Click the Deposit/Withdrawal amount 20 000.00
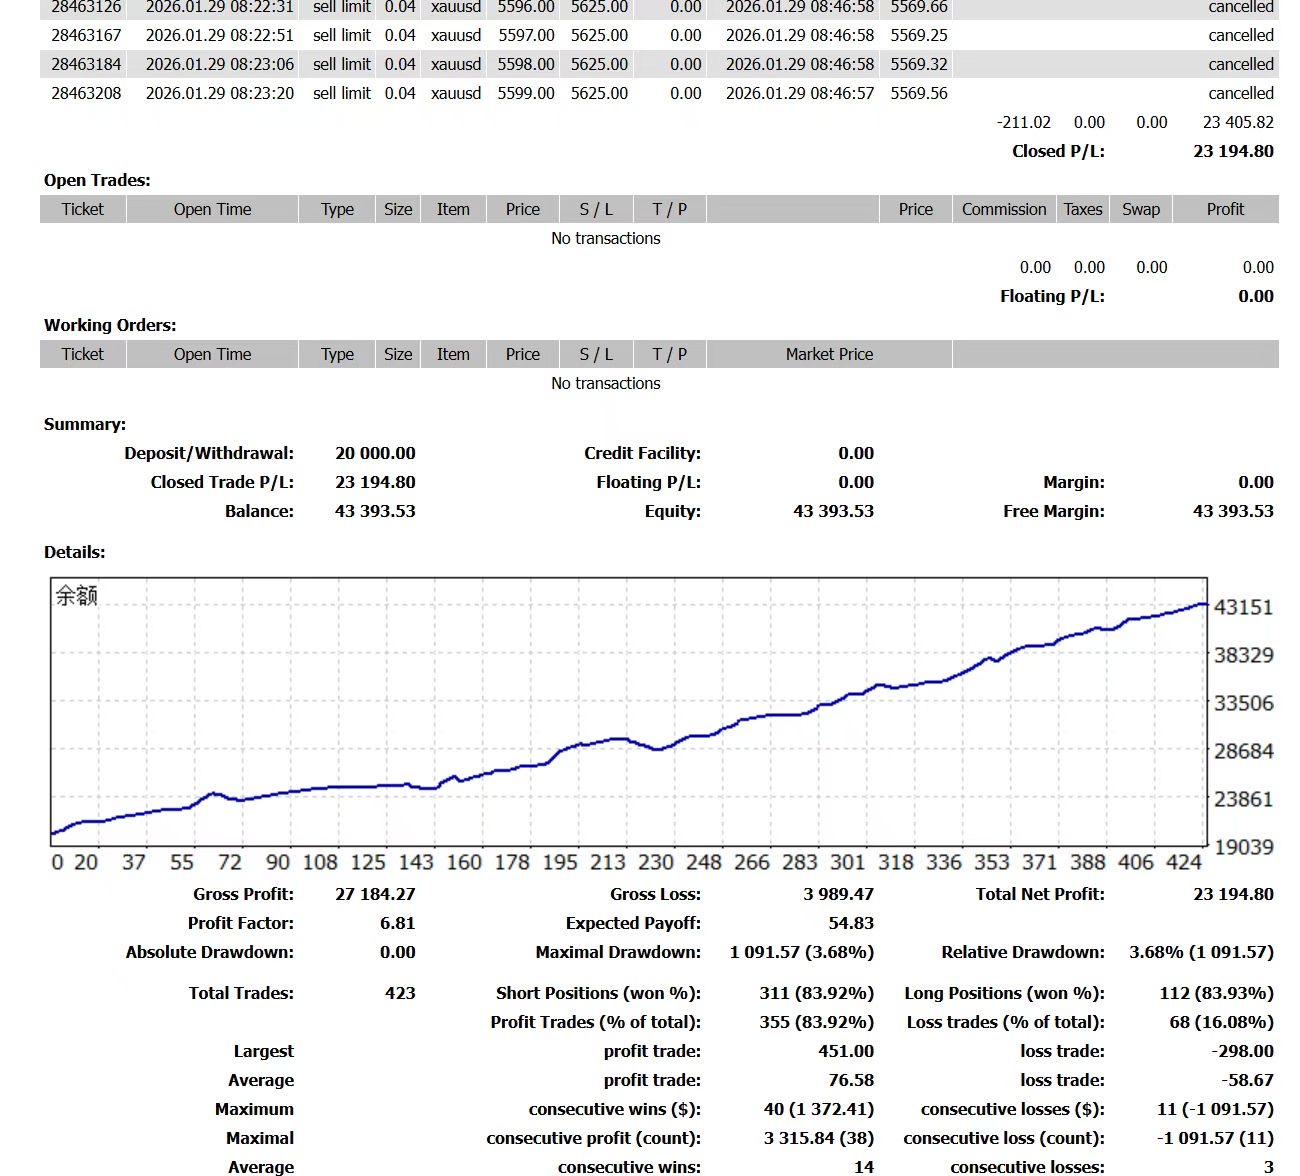The width and height of the screenshot is (1300, 1176). coord(374,453)
